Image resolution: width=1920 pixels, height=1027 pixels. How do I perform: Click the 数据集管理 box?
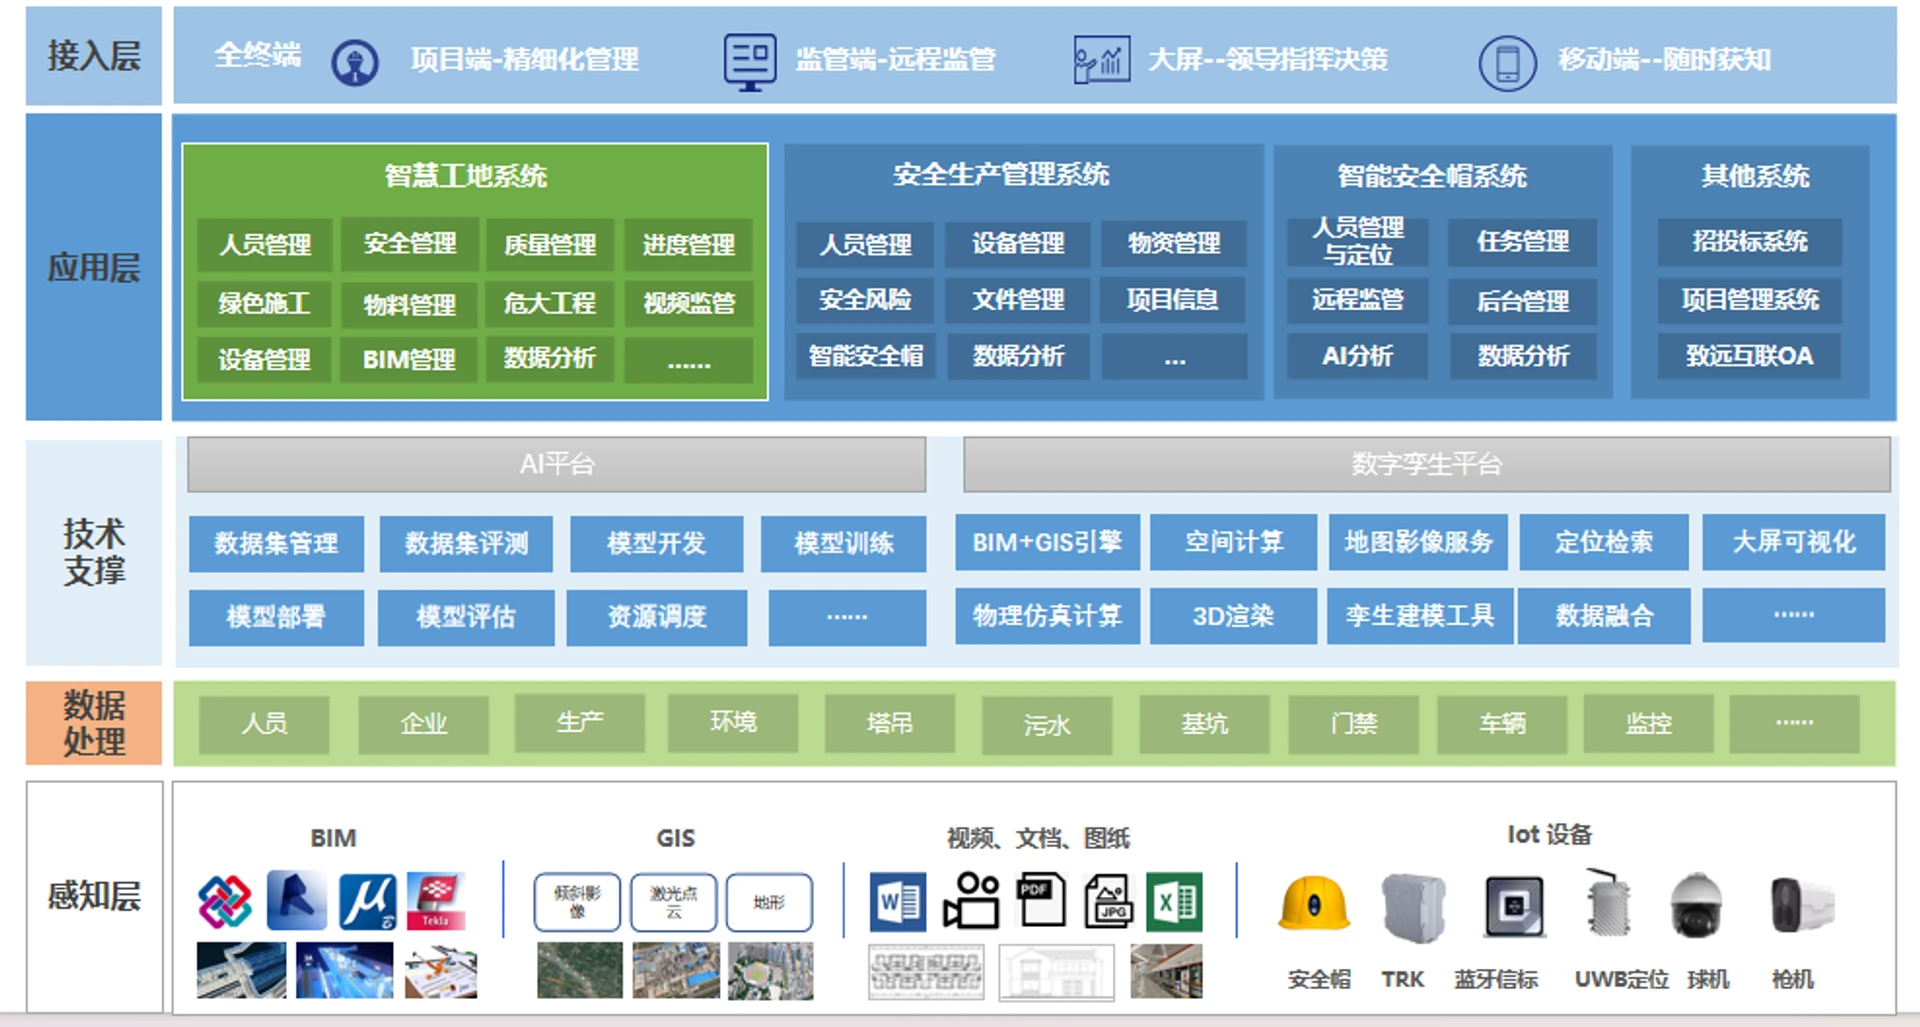tap(276, 544)
